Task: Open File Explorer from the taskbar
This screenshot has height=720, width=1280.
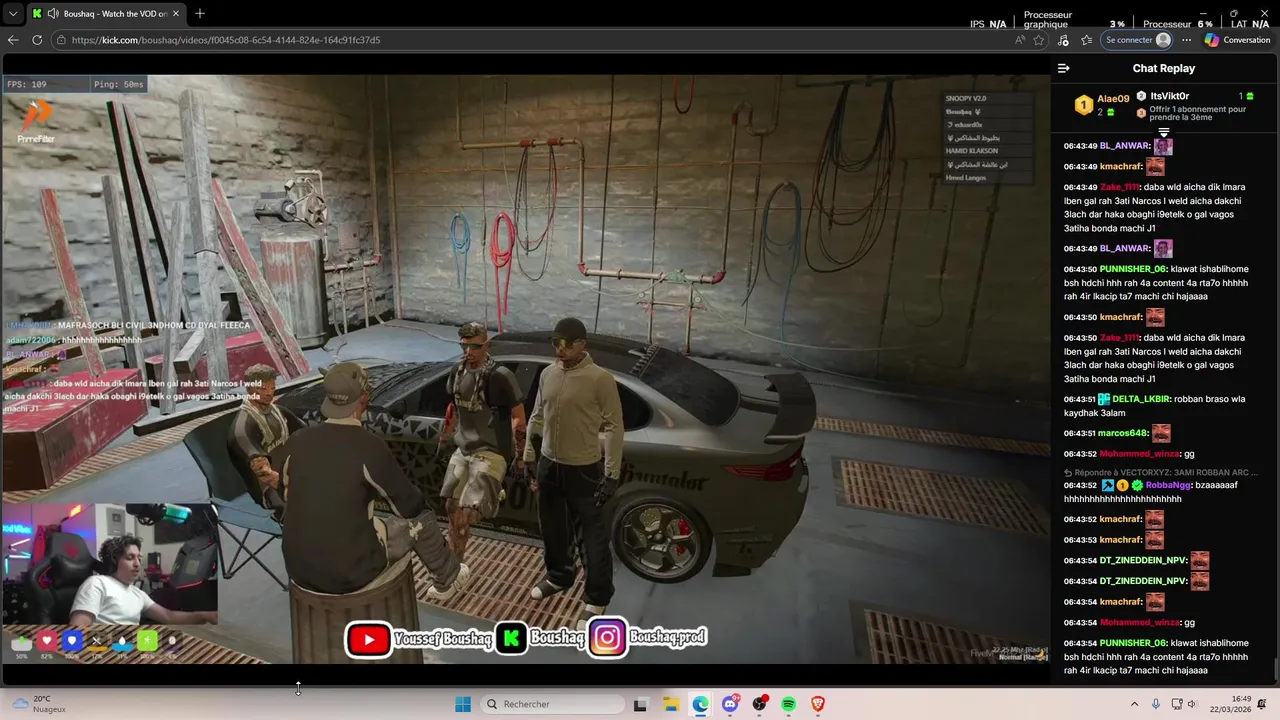Action: [x=671, y=704]
